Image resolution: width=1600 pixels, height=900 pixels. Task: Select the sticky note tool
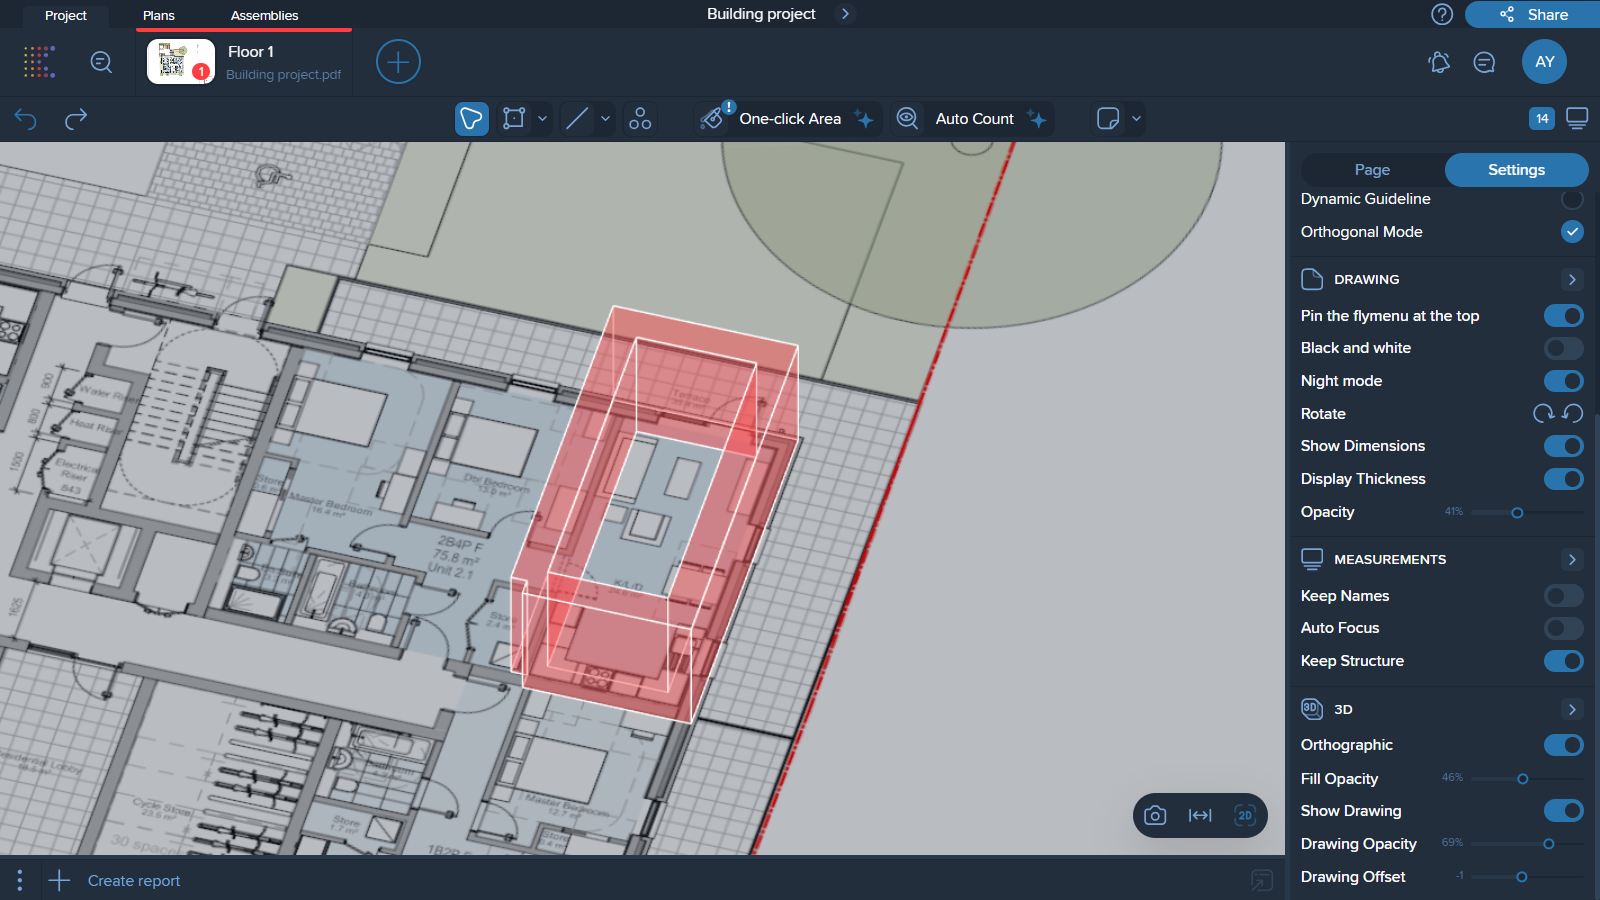click(1108, 119)
